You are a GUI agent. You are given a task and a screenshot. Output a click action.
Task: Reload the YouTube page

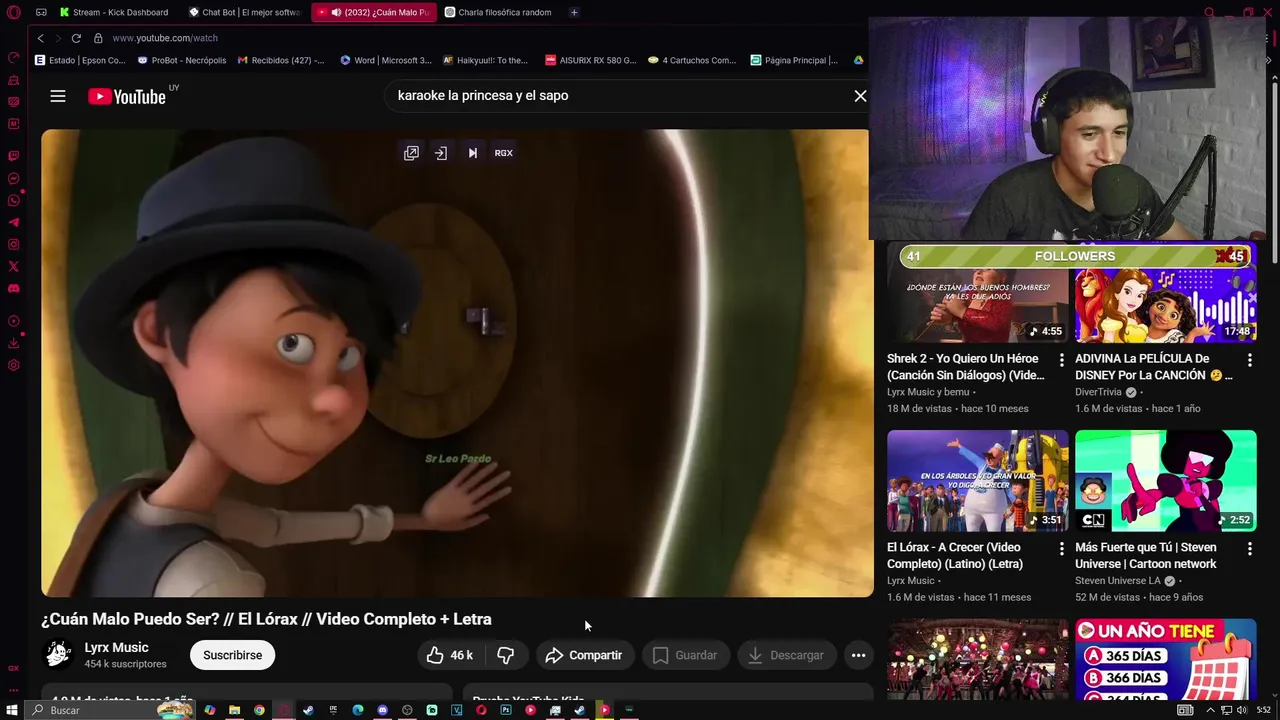pos(76,38)
